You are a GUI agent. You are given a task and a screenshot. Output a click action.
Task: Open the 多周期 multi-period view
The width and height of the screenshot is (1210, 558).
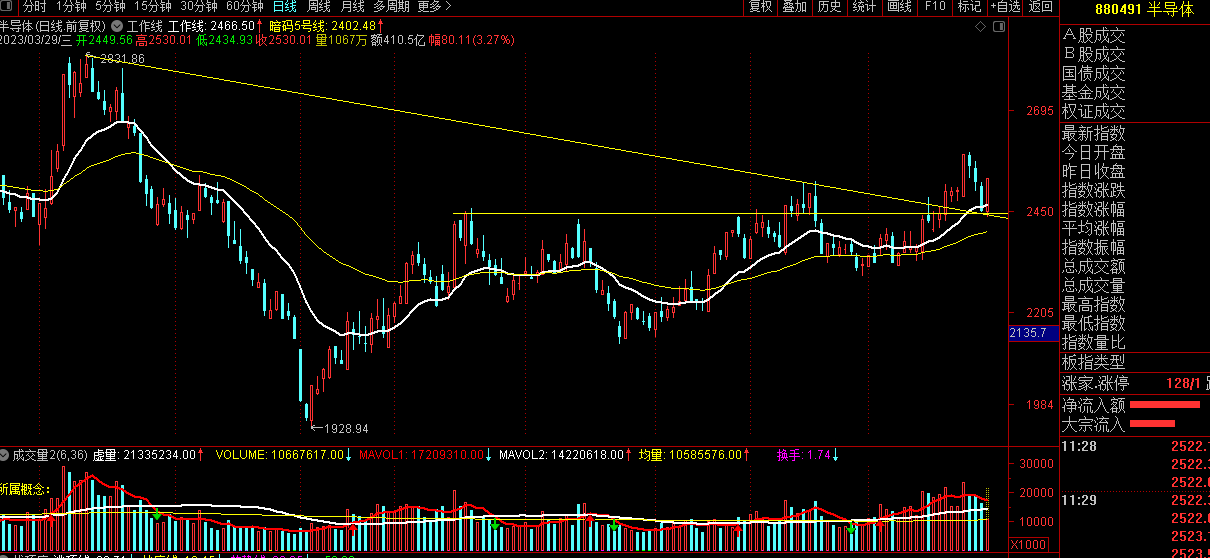pyautogui.click(x=392, y=6)
